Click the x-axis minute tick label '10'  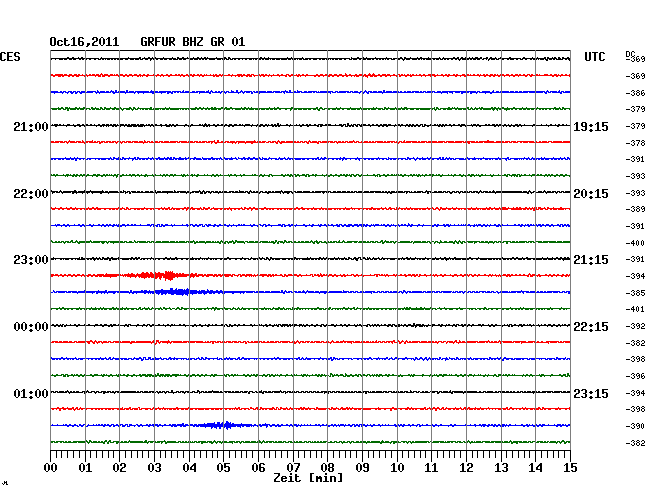click(x=397, y=468)
